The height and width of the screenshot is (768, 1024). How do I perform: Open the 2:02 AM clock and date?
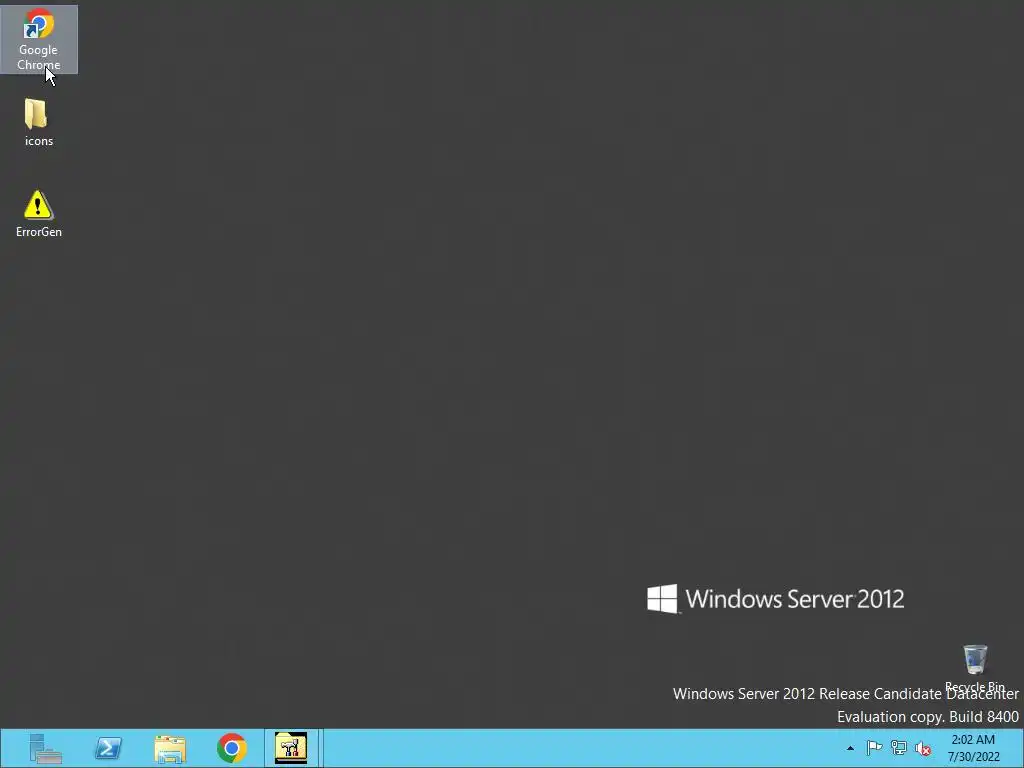(973, 748)
